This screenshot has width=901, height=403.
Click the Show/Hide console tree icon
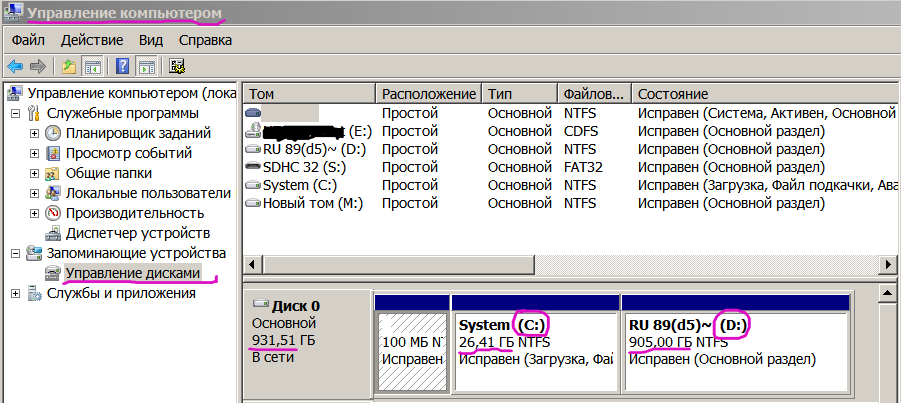pos(92,67)
